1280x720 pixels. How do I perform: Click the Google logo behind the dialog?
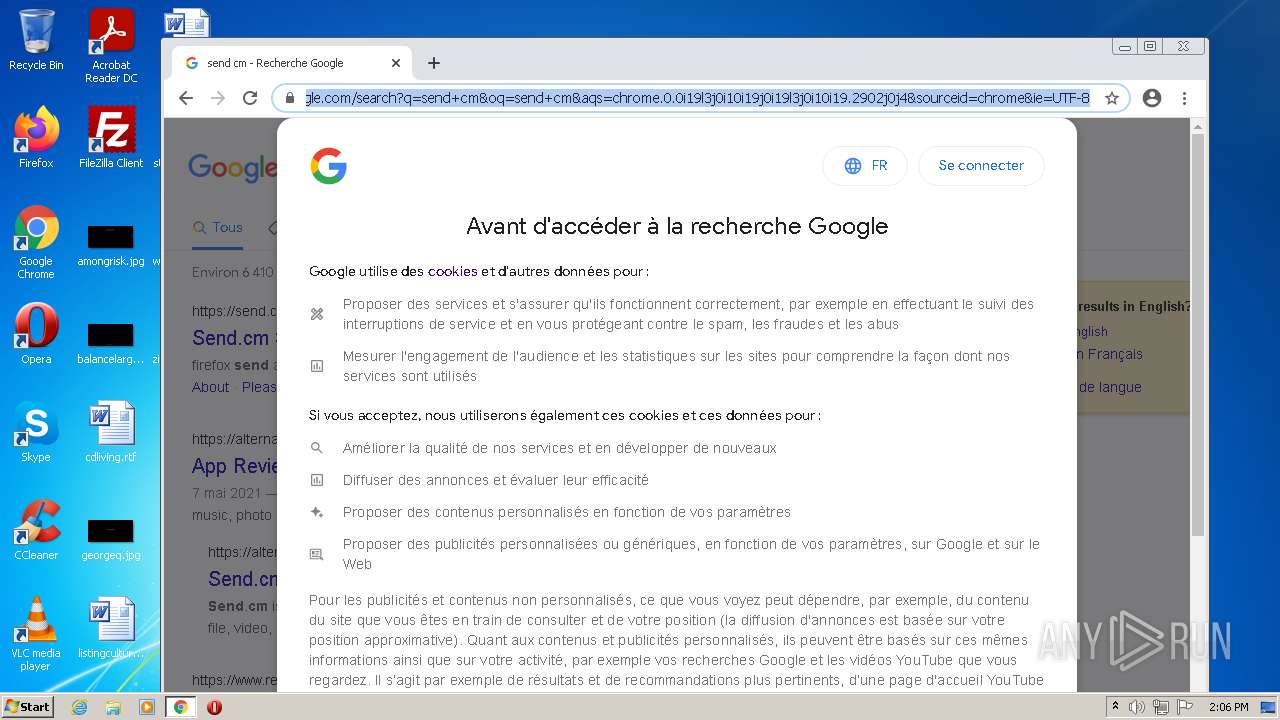coord(232,167)
